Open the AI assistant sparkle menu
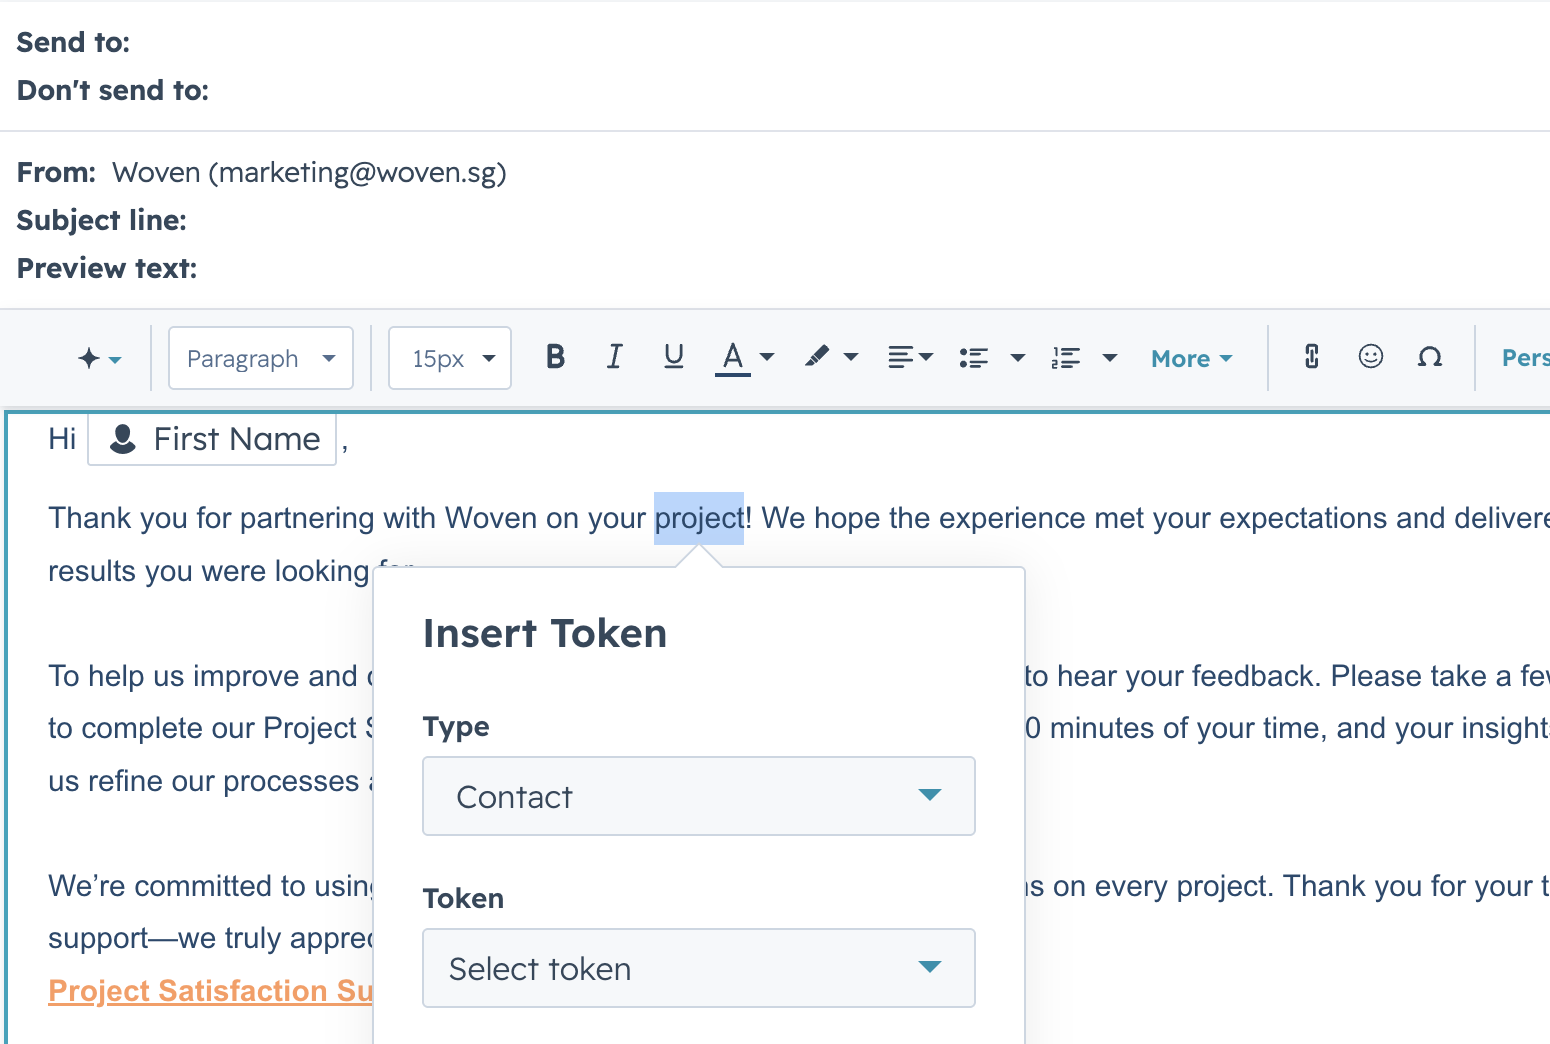Image resolution: width=1550 pixels, height=1044 pixels. coord(100,358)
